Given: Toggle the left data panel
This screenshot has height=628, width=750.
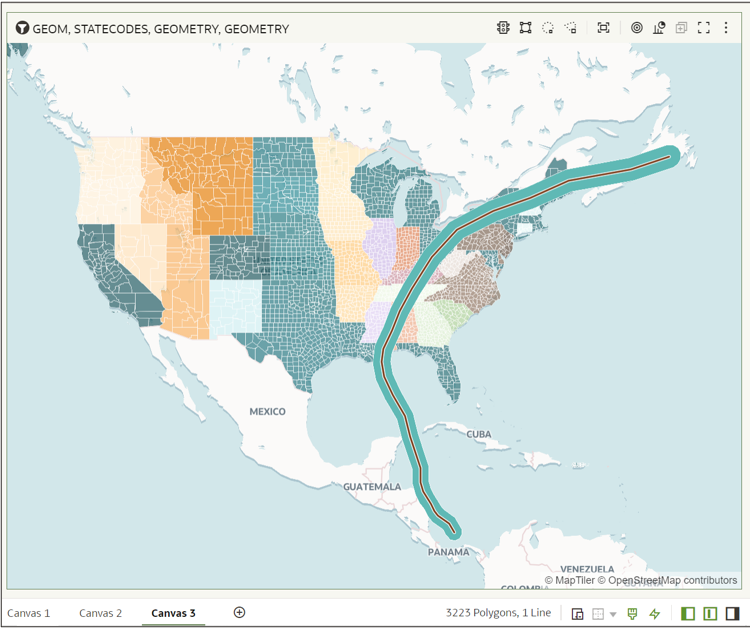Looking at the screenshot, I should coord(688,613).
